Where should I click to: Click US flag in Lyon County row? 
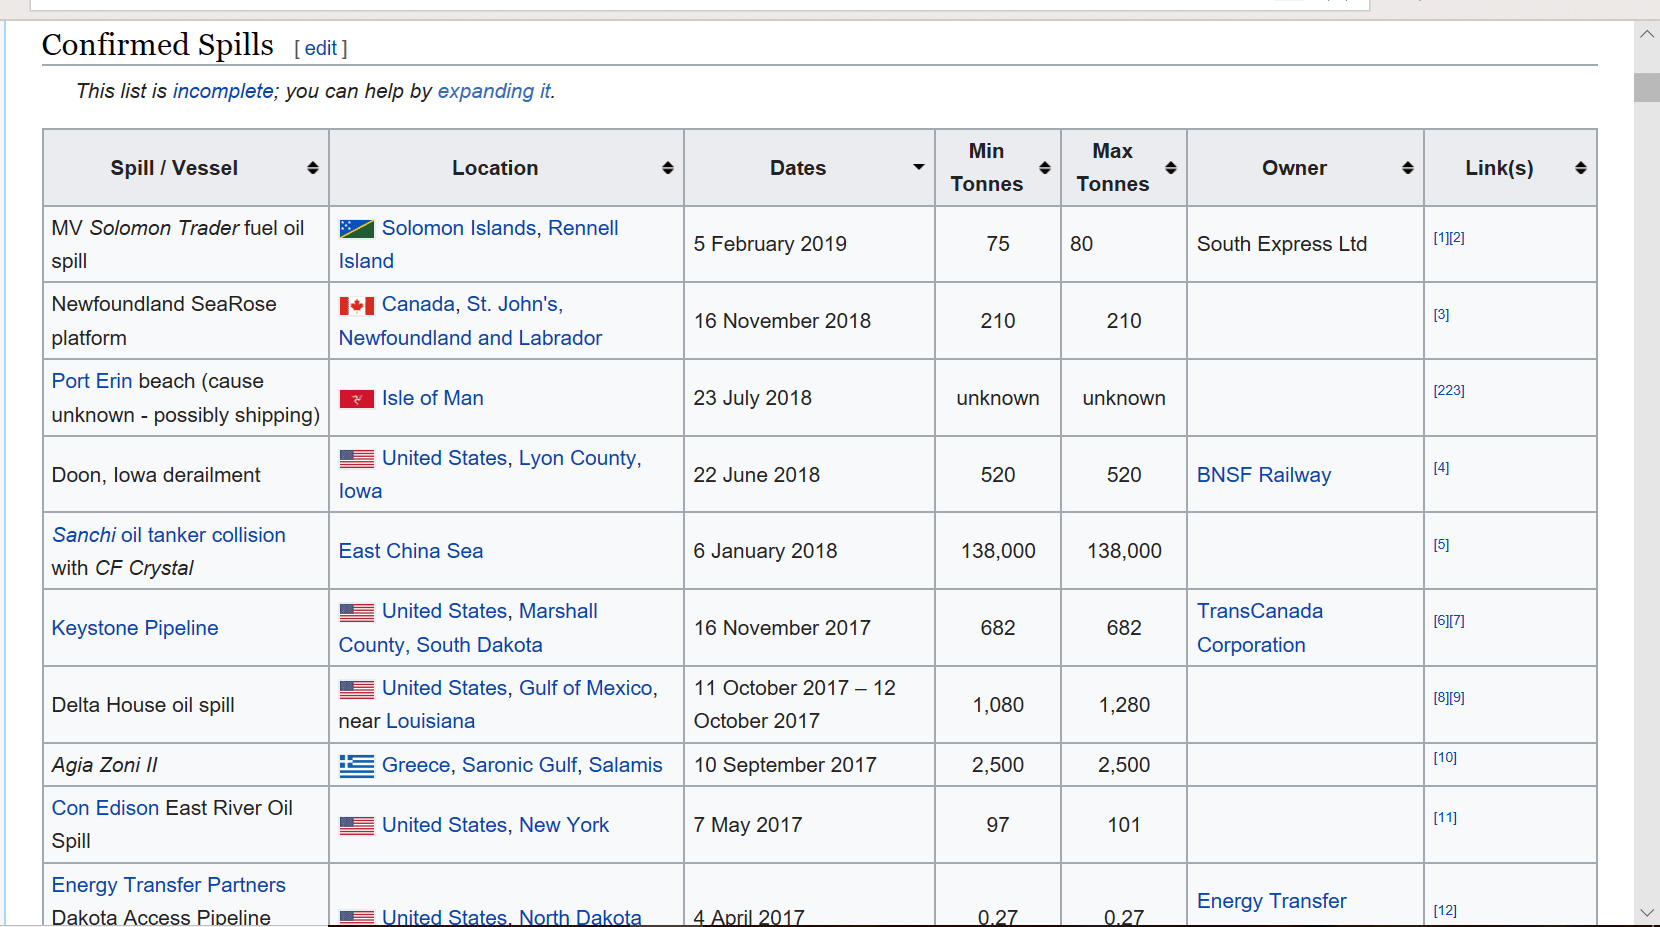pyautogui.click(x=356, y=459)
